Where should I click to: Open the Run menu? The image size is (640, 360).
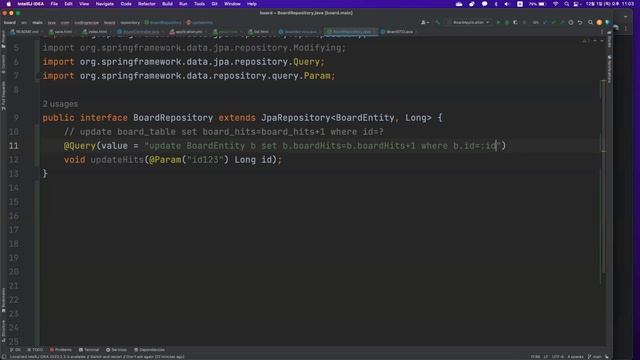pyautogui.click(x=183, y=4)
